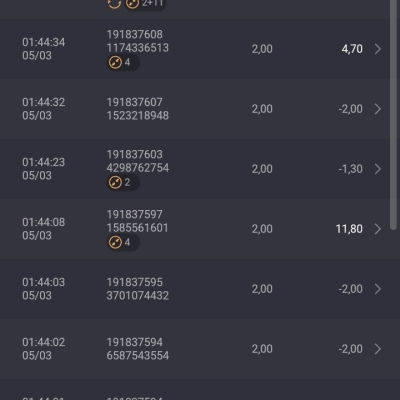Select round ID 191837608
Image resolution: width=400 pixels, height=400 pixels.
point(135,34)
